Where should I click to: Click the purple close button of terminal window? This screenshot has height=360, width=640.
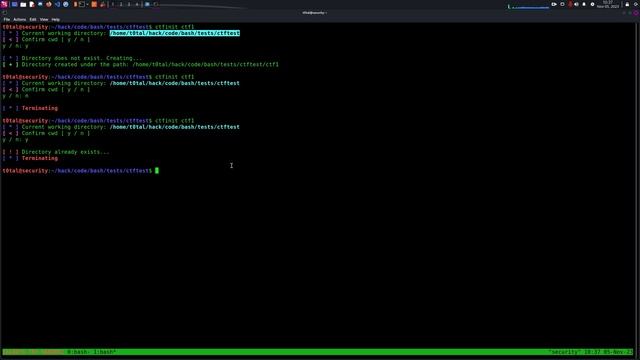(x=636, y=13)
